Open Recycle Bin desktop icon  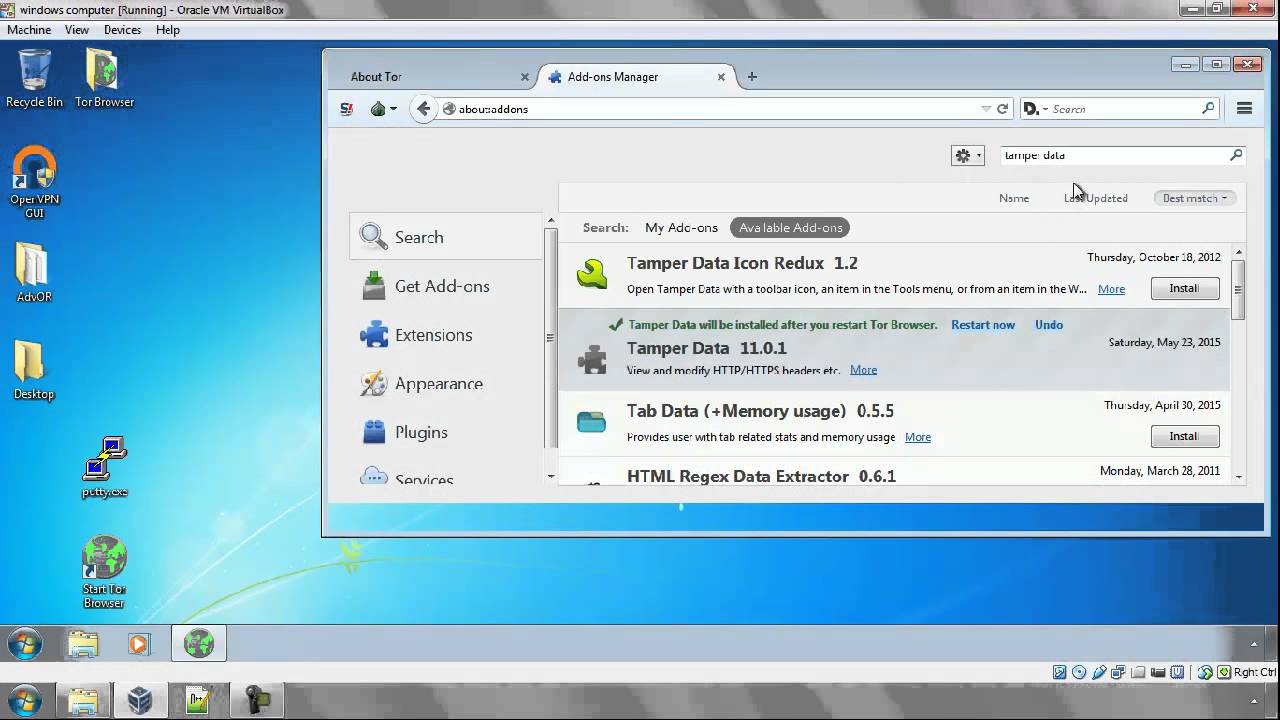34,78
